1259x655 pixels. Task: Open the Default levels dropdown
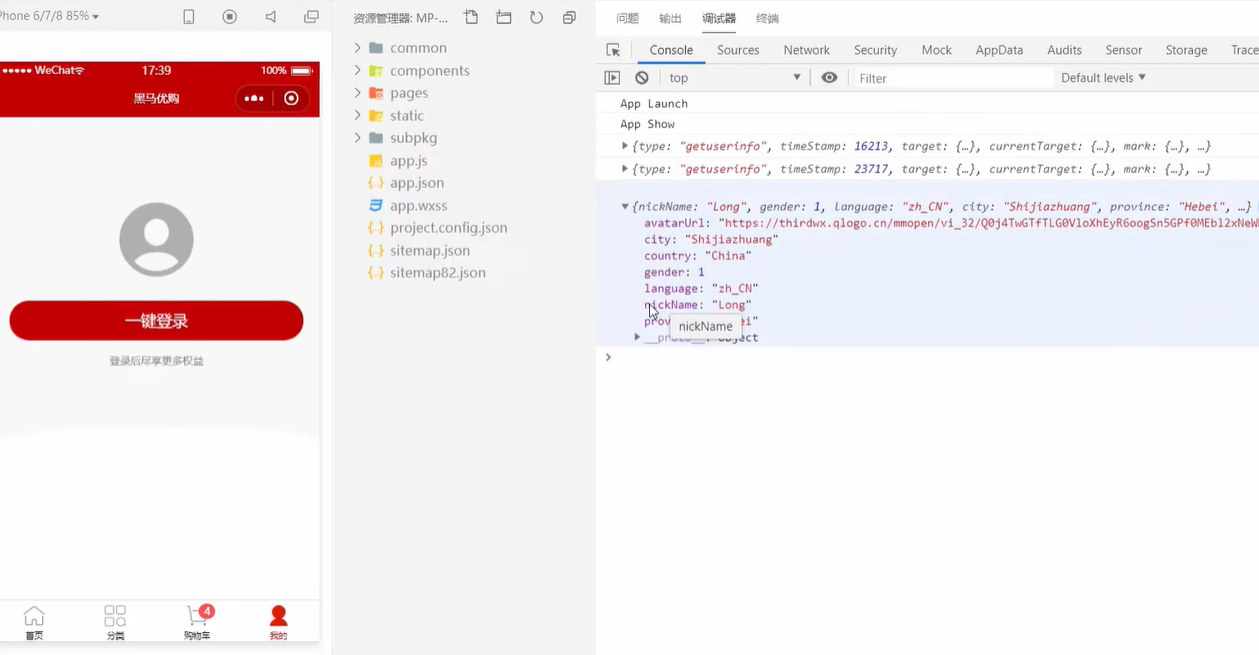tap(1103, 78)
